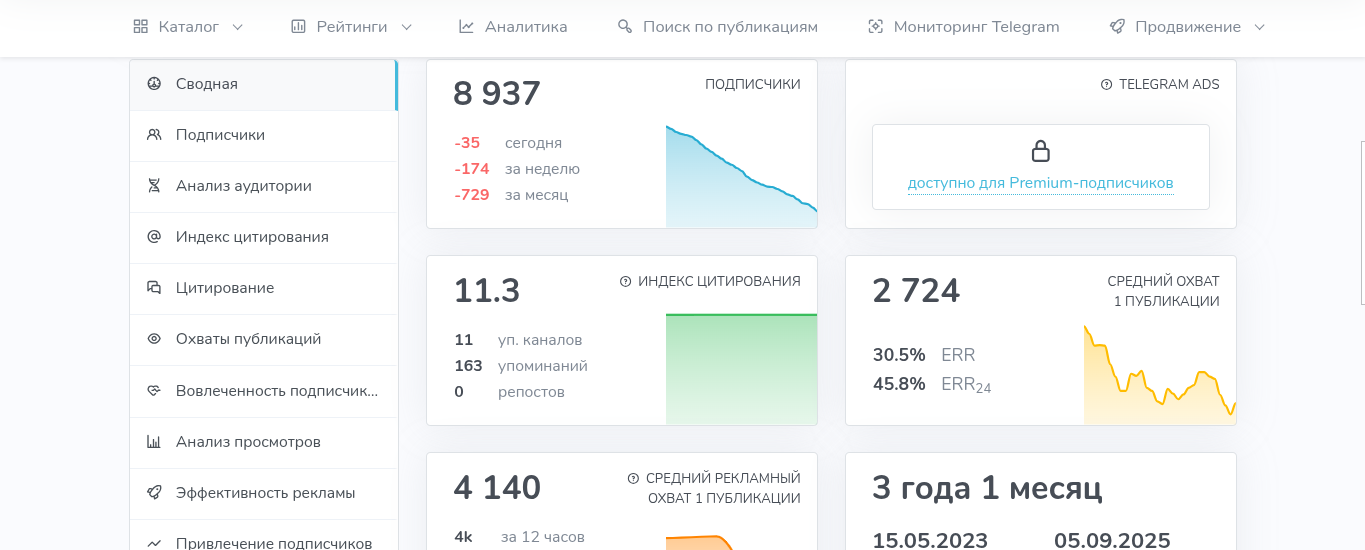Go to Поиск по публикациям

717,27
